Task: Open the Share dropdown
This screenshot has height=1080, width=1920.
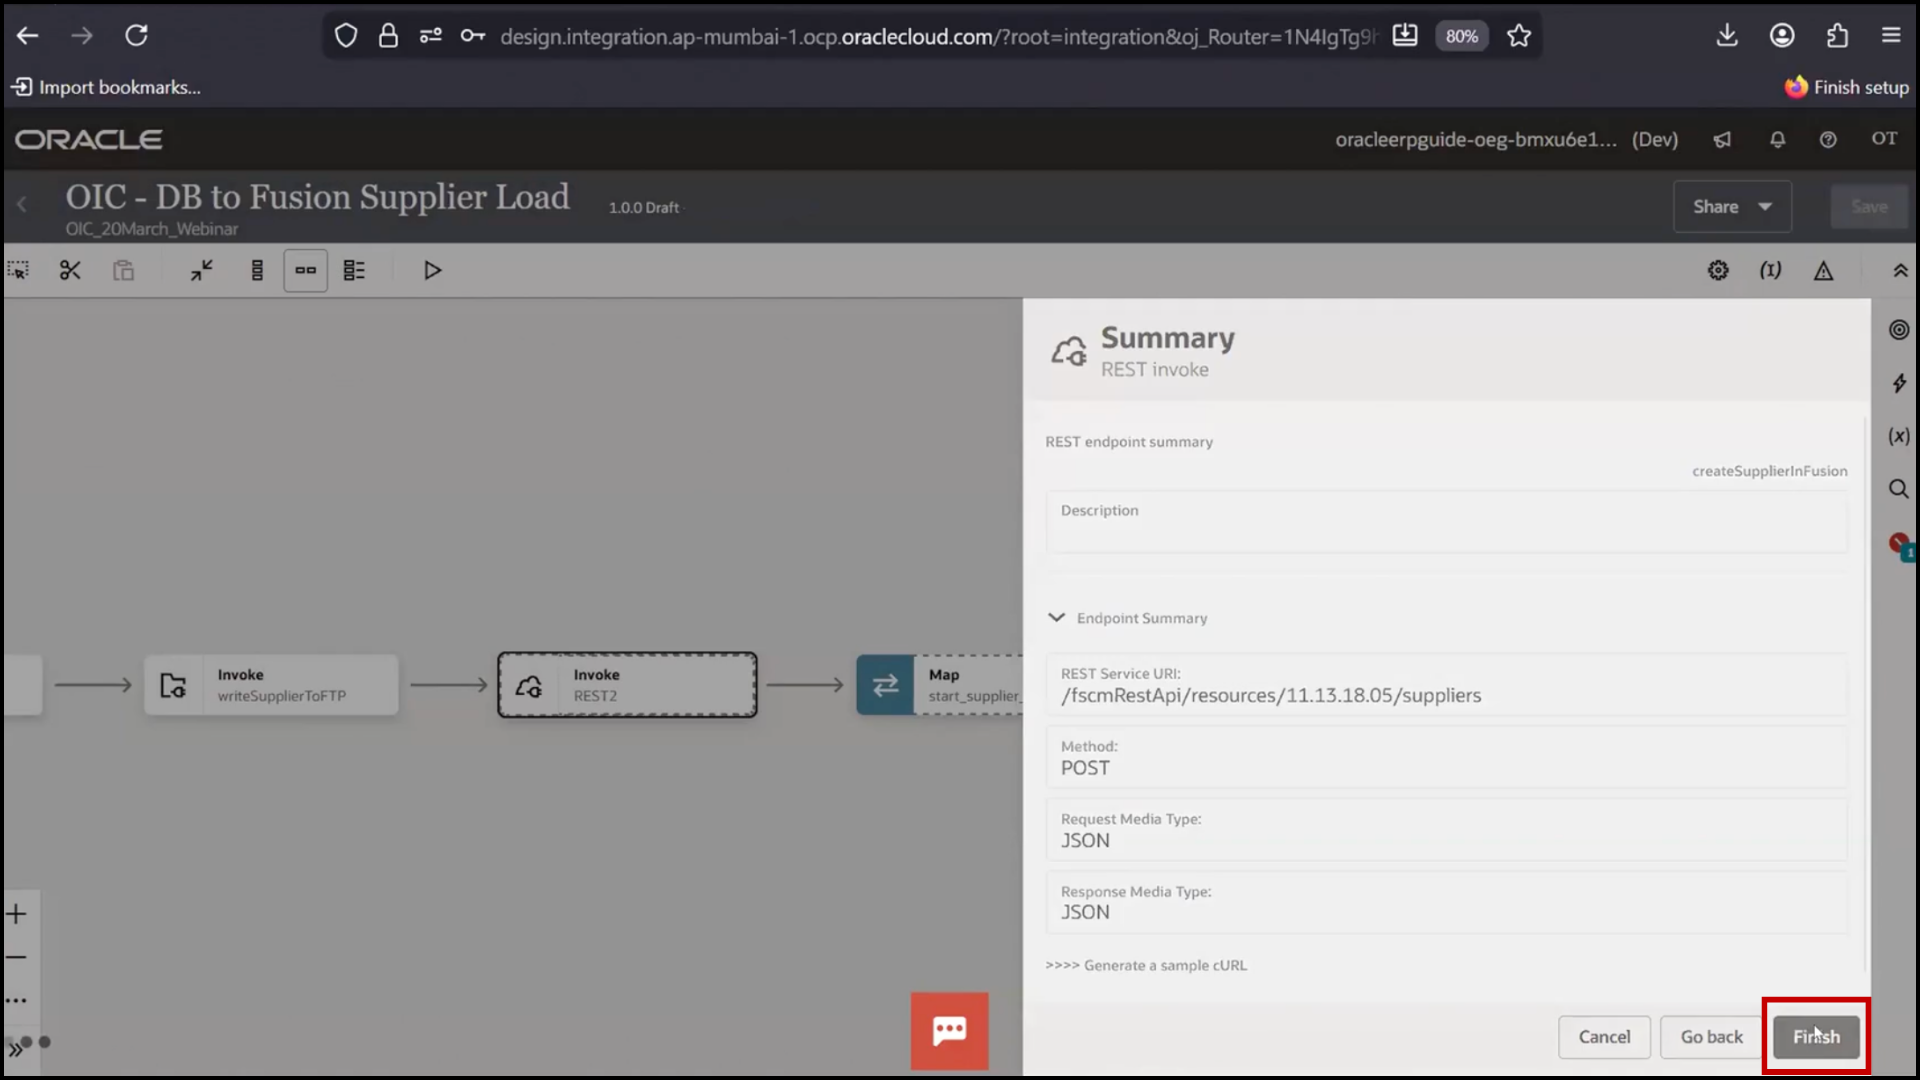Action: point(1732,207)
